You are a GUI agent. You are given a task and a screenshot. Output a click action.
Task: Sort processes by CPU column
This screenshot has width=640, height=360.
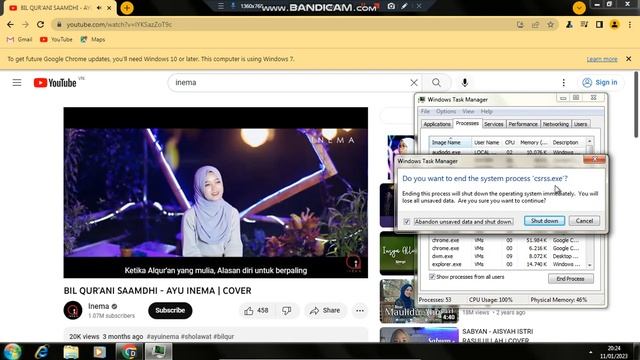[509, 142]
